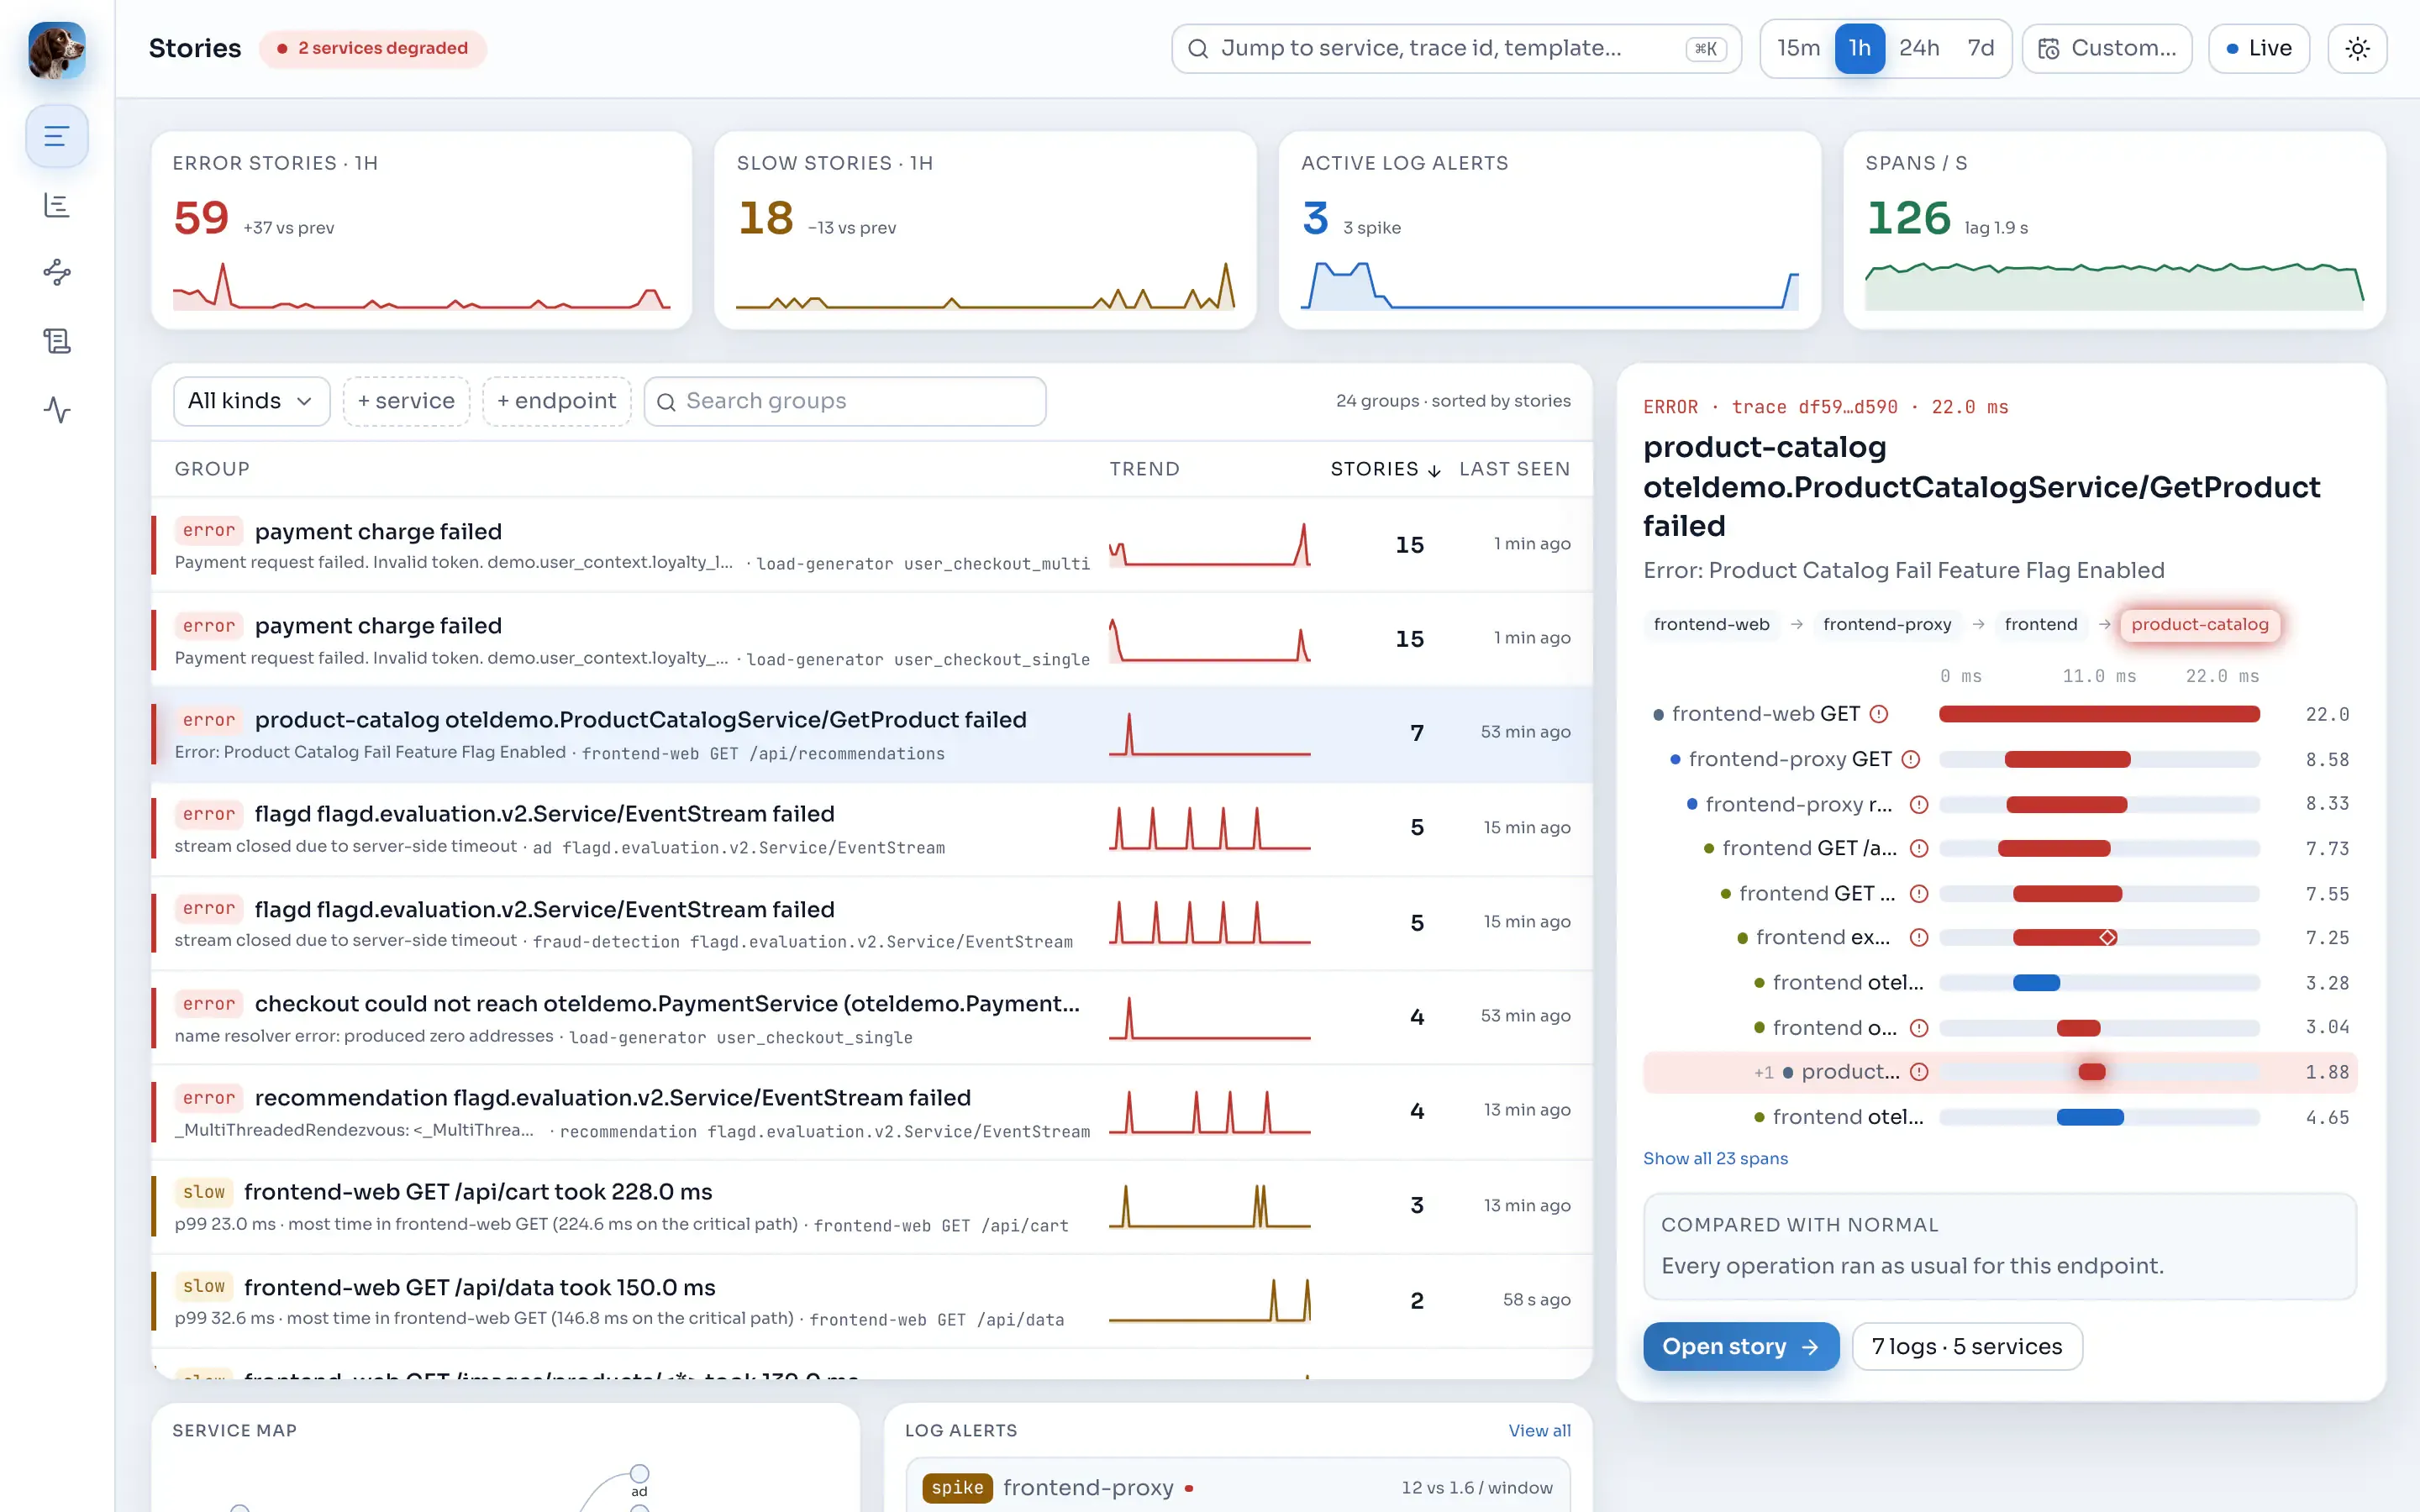Sort by the LAST SEEN column

(1514, 469)
